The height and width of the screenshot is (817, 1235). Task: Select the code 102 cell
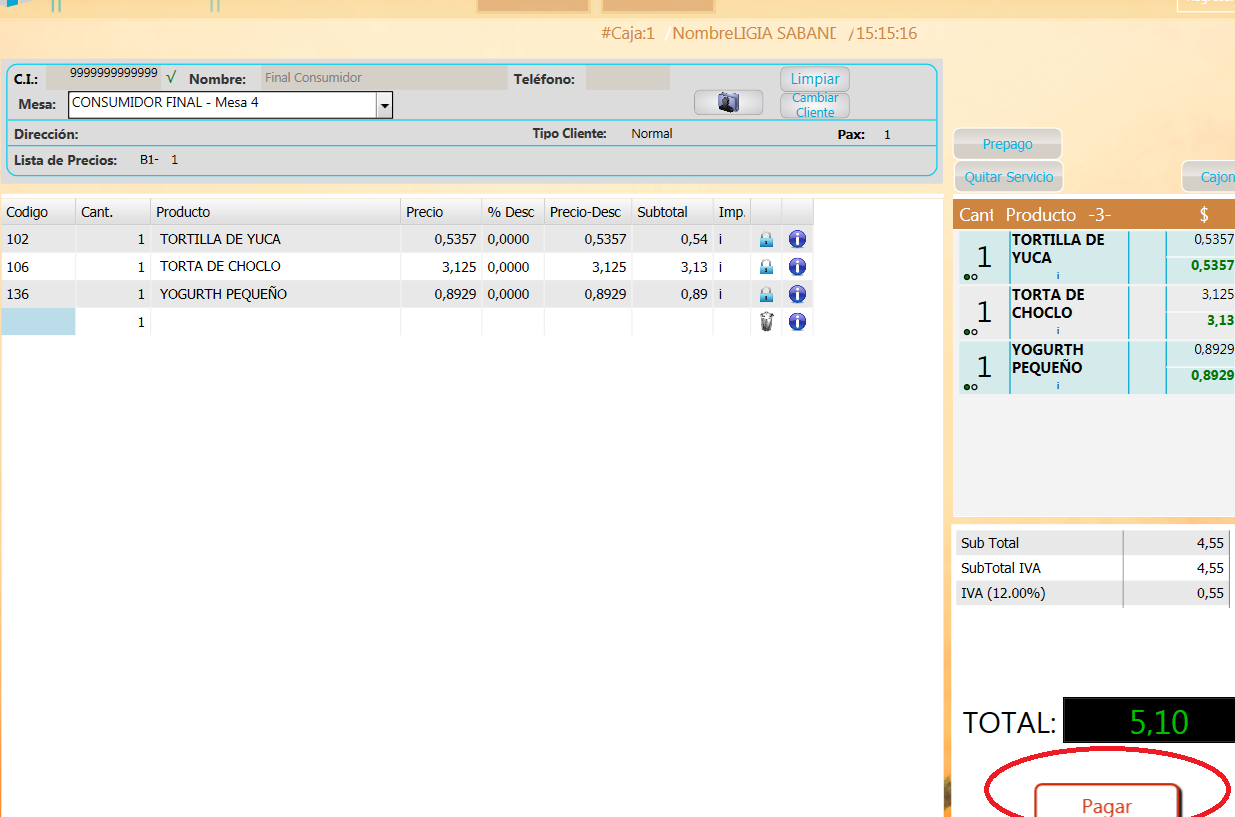[x=38, y=239]
